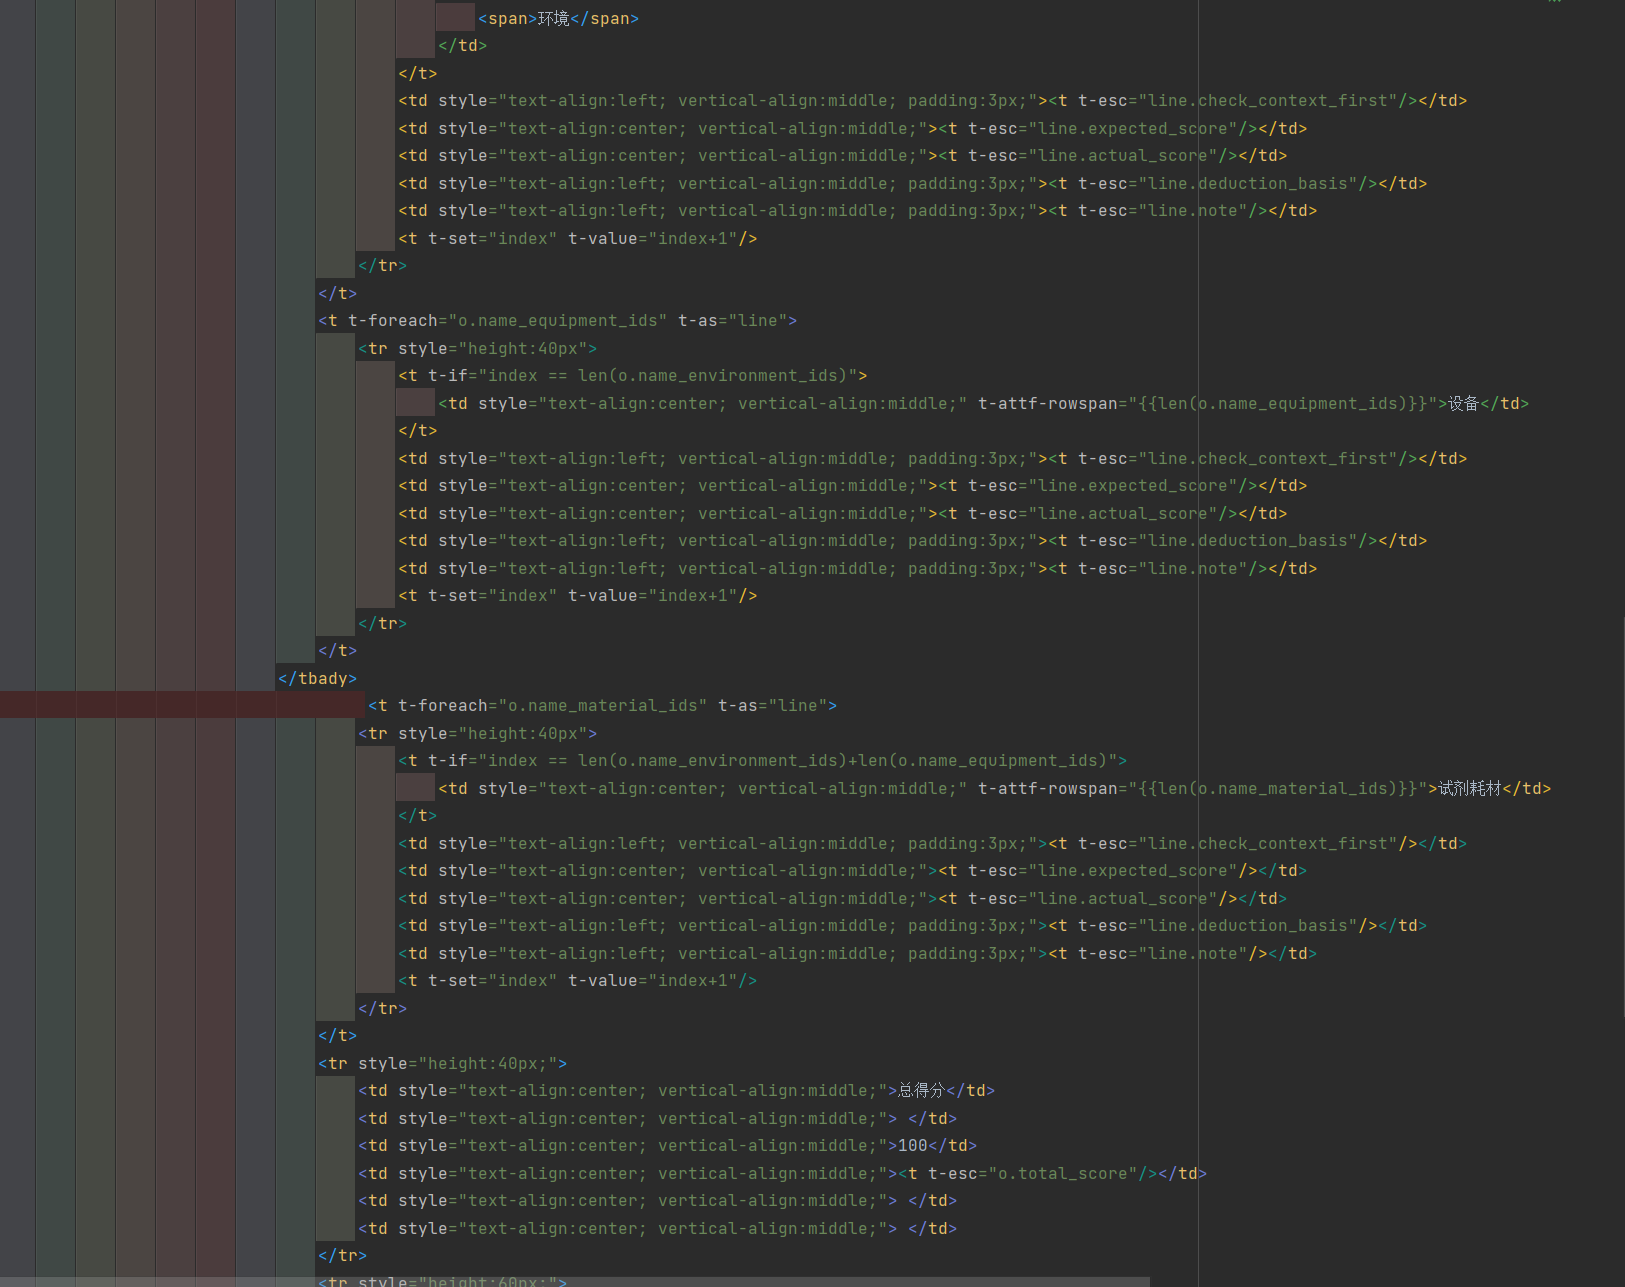Click line.deduction_basis in the equipment loop
1625x1287 pixels.
[1248, 541]
